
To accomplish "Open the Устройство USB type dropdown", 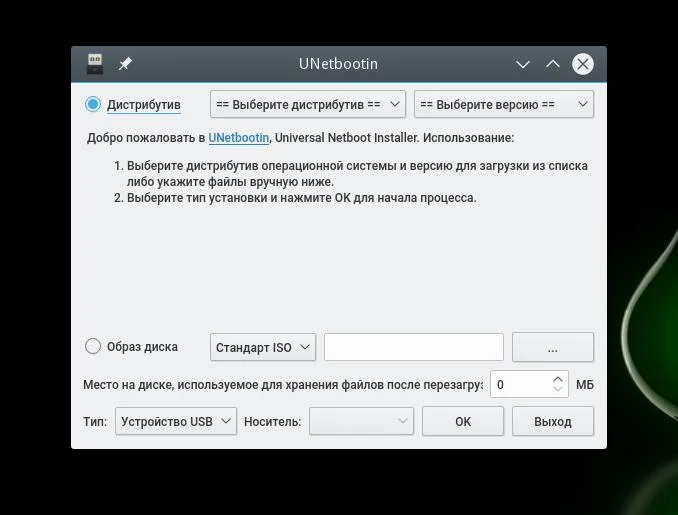I will coord(176,421).
